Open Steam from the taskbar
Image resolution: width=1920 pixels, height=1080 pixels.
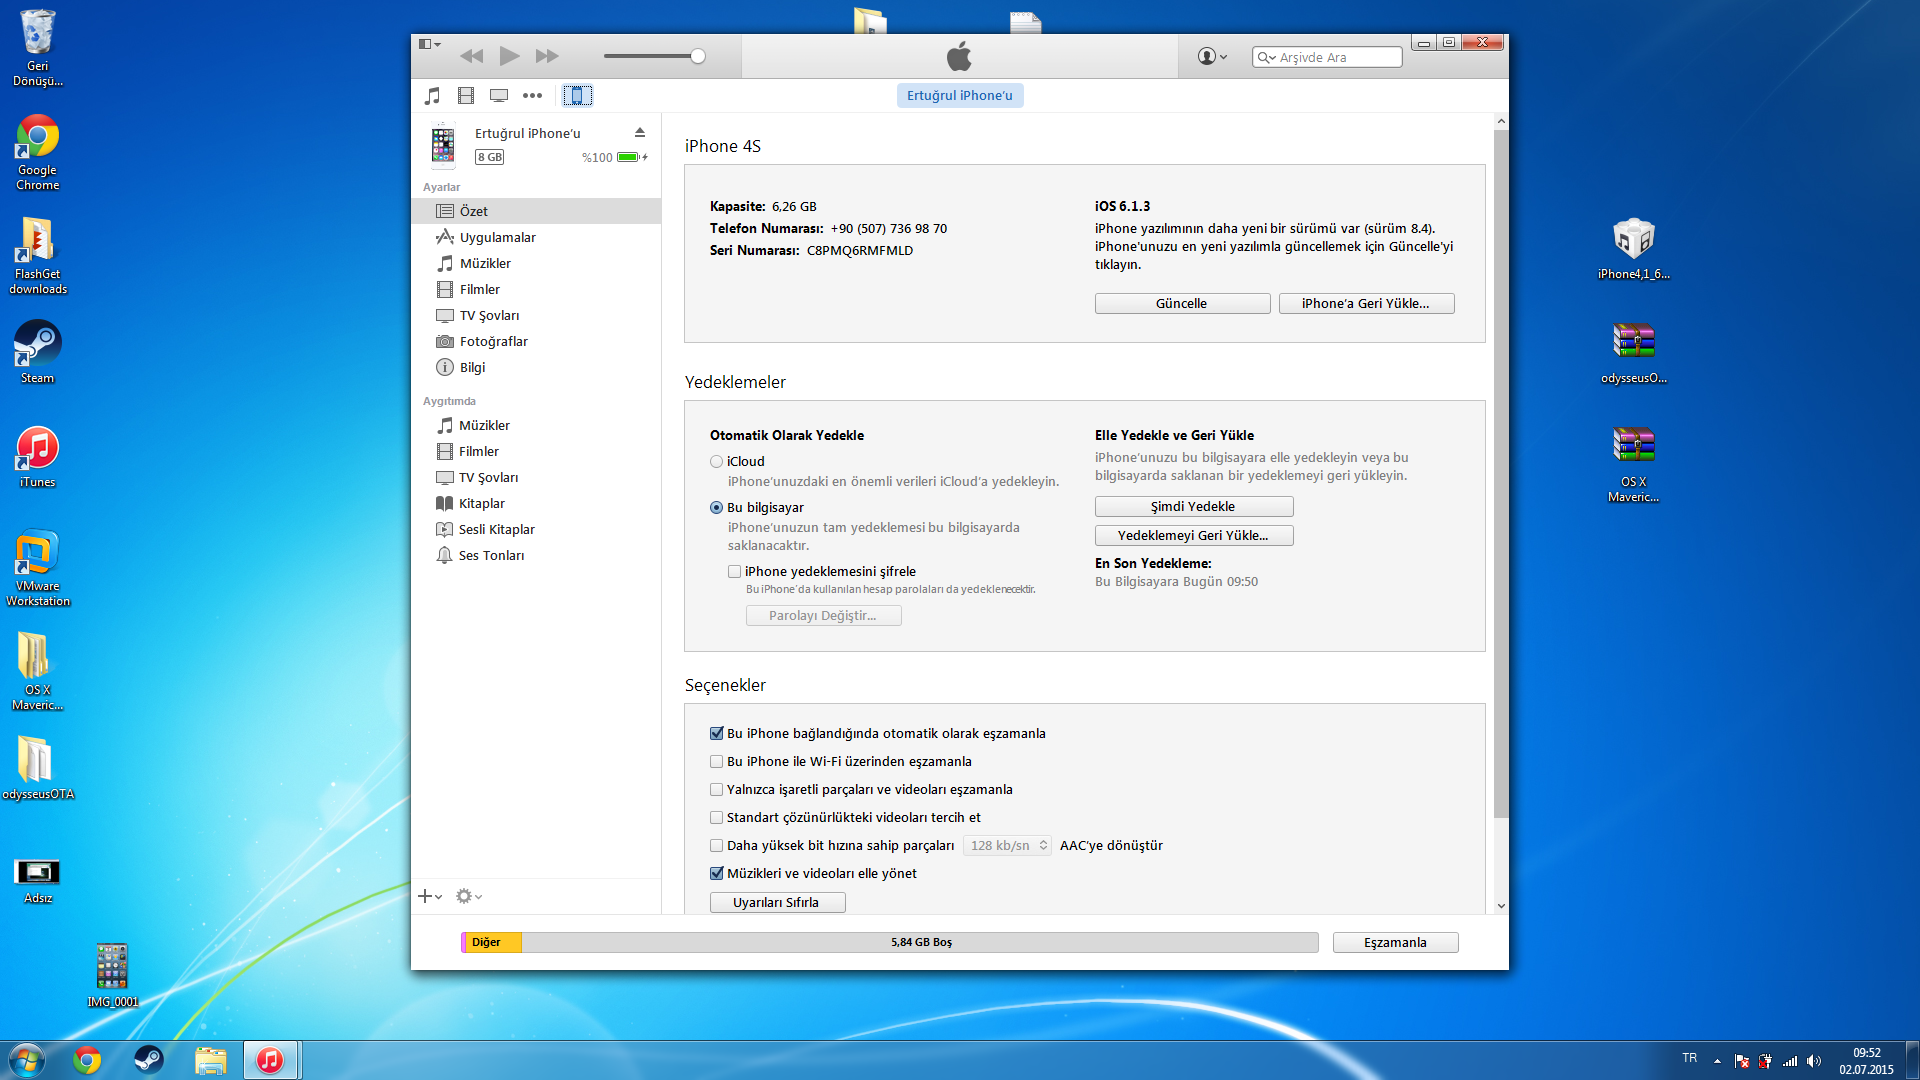(149, 1060)
